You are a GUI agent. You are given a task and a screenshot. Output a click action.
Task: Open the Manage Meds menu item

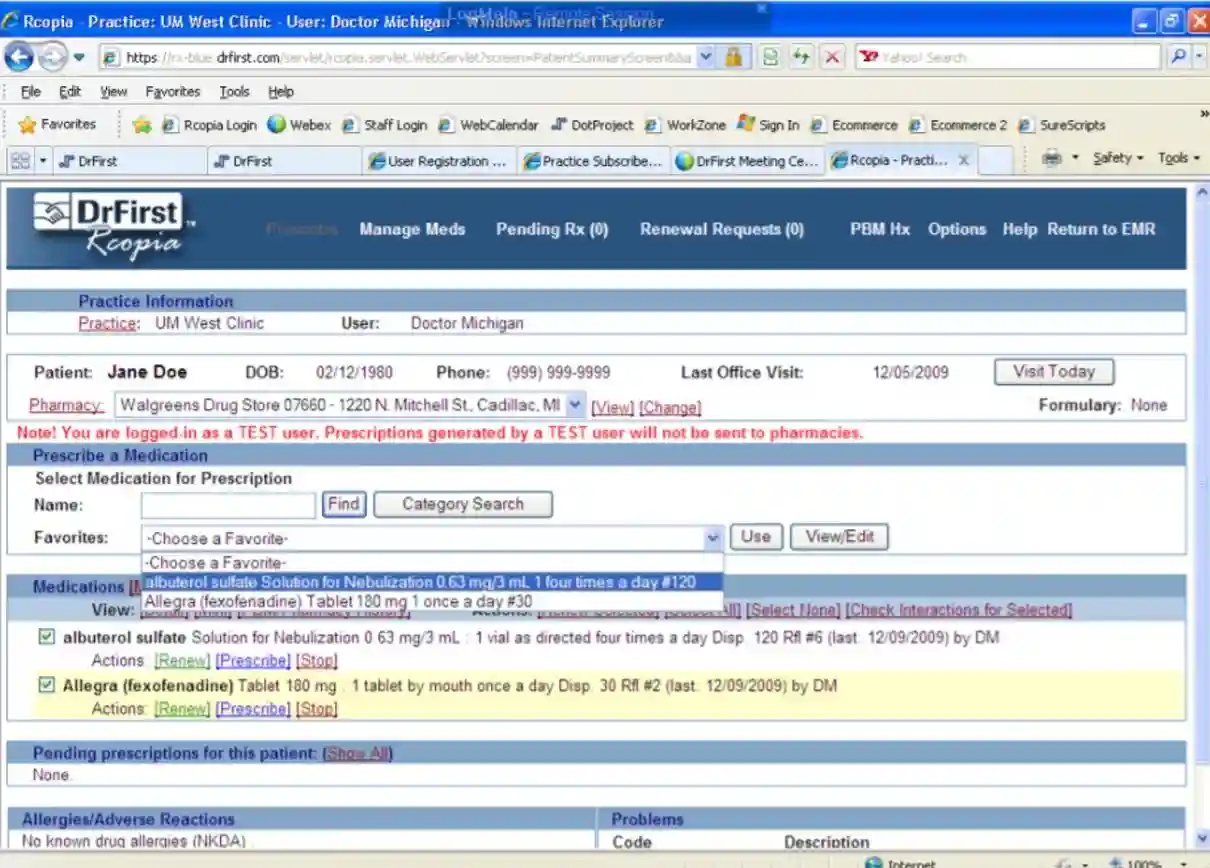click(x=412, y=229)
